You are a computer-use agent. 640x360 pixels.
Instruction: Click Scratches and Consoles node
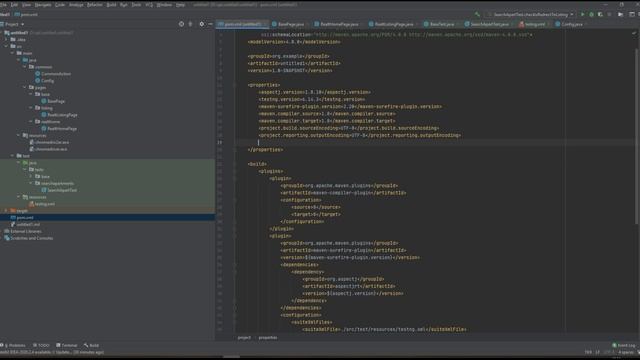coord(29,238)
